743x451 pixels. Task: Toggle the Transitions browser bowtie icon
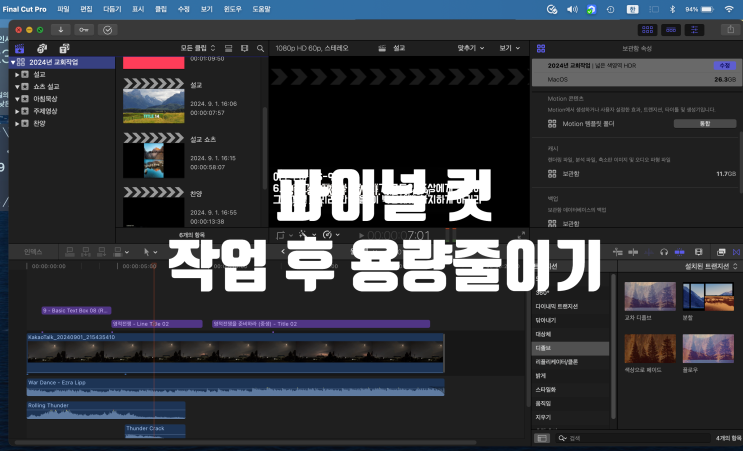pos(737,252)
